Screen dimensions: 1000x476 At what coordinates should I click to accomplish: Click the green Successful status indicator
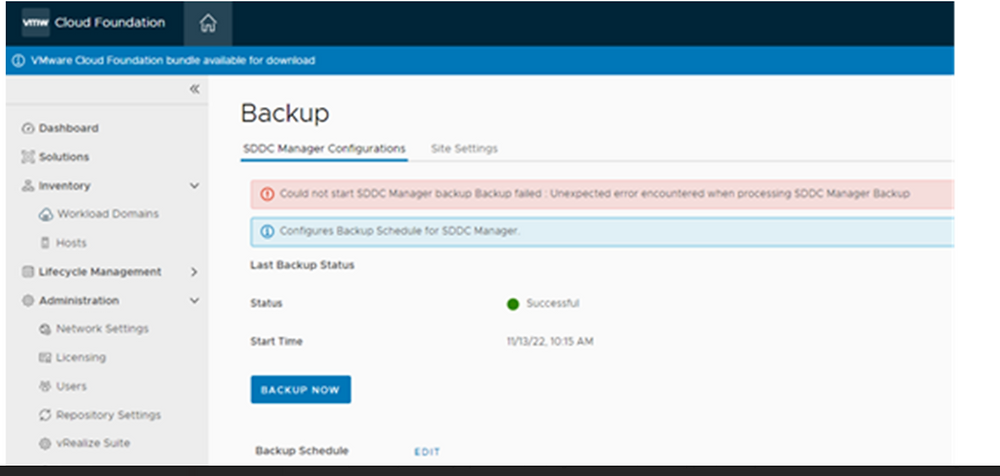point(513,304)
